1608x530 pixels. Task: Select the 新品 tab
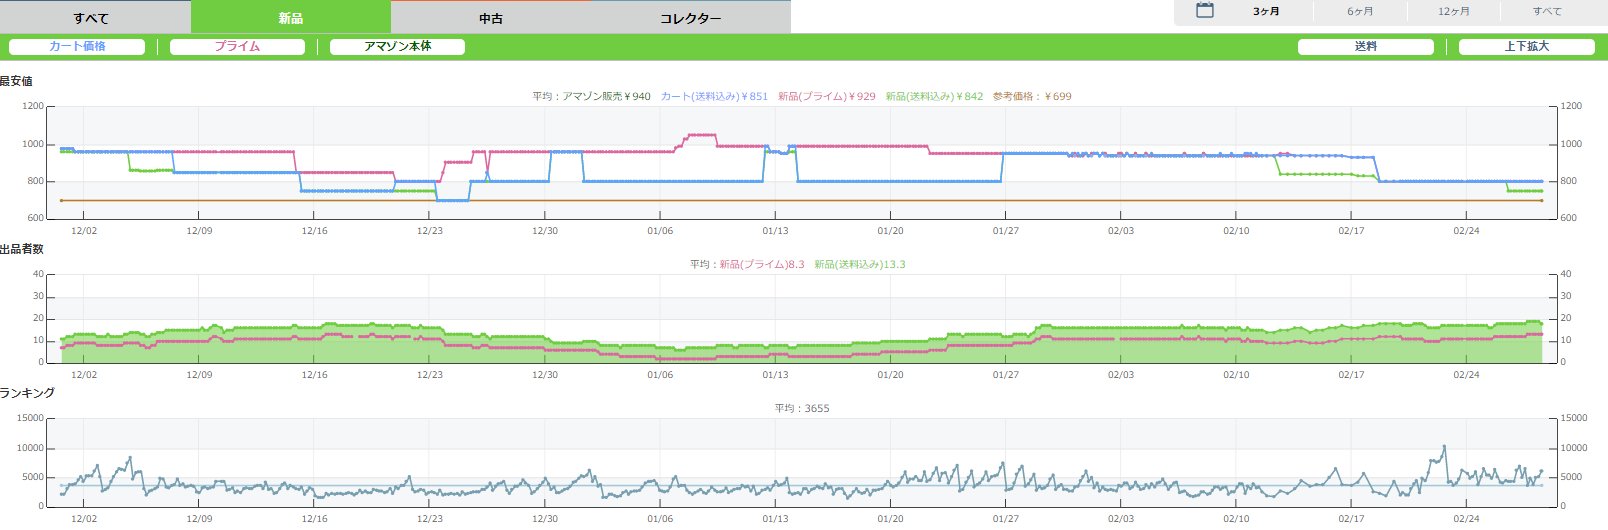pos(291,18)
